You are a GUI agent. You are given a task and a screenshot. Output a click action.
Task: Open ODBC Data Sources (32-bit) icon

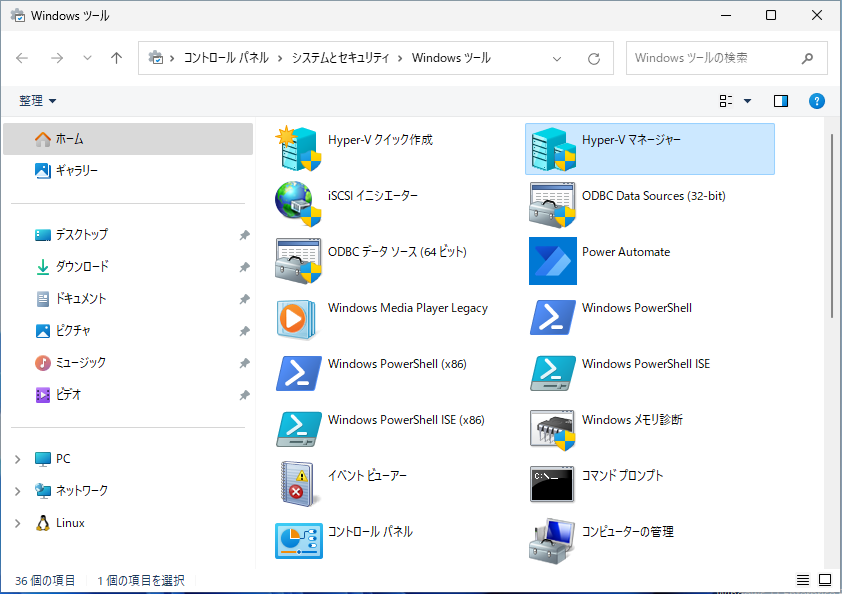pyautogui.click(x=553, y=205)
